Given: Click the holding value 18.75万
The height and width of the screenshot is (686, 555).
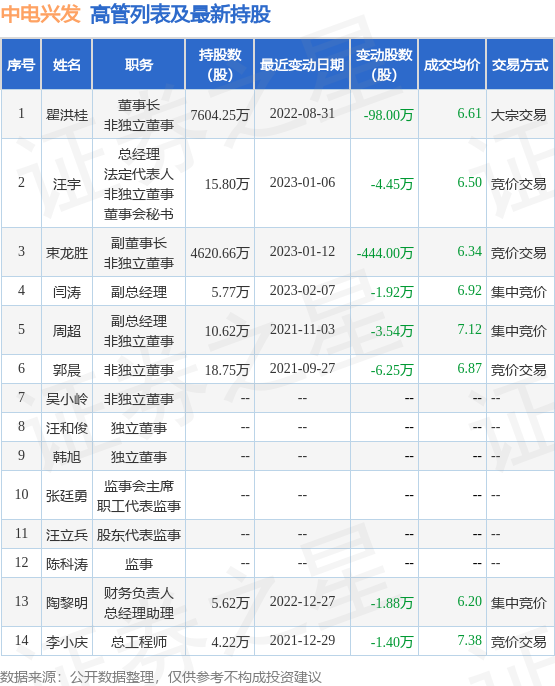Looking at the screenshot, I should (x=227, y=370).
